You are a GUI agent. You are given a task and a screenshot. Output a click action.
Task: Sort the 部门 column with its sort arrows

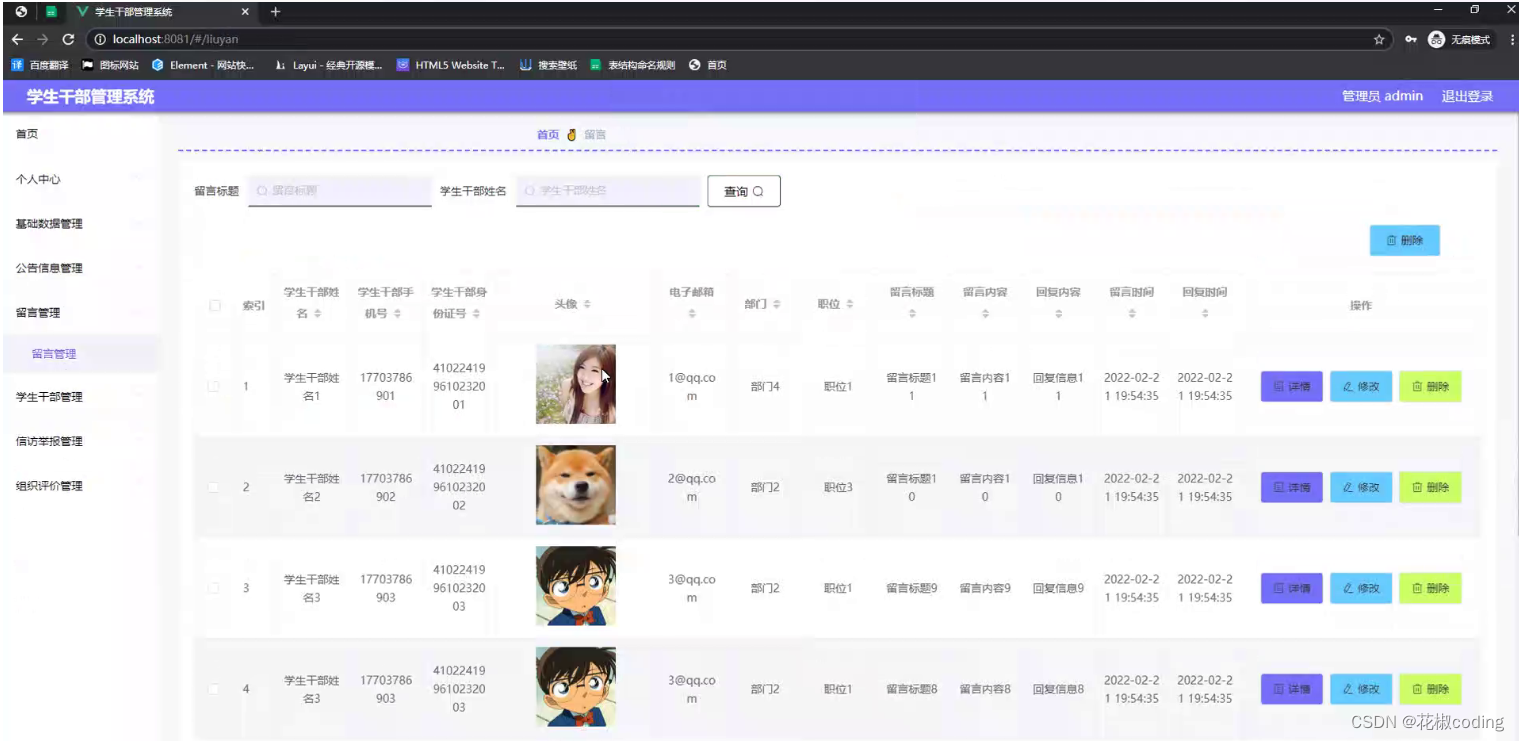click(779, 303)
